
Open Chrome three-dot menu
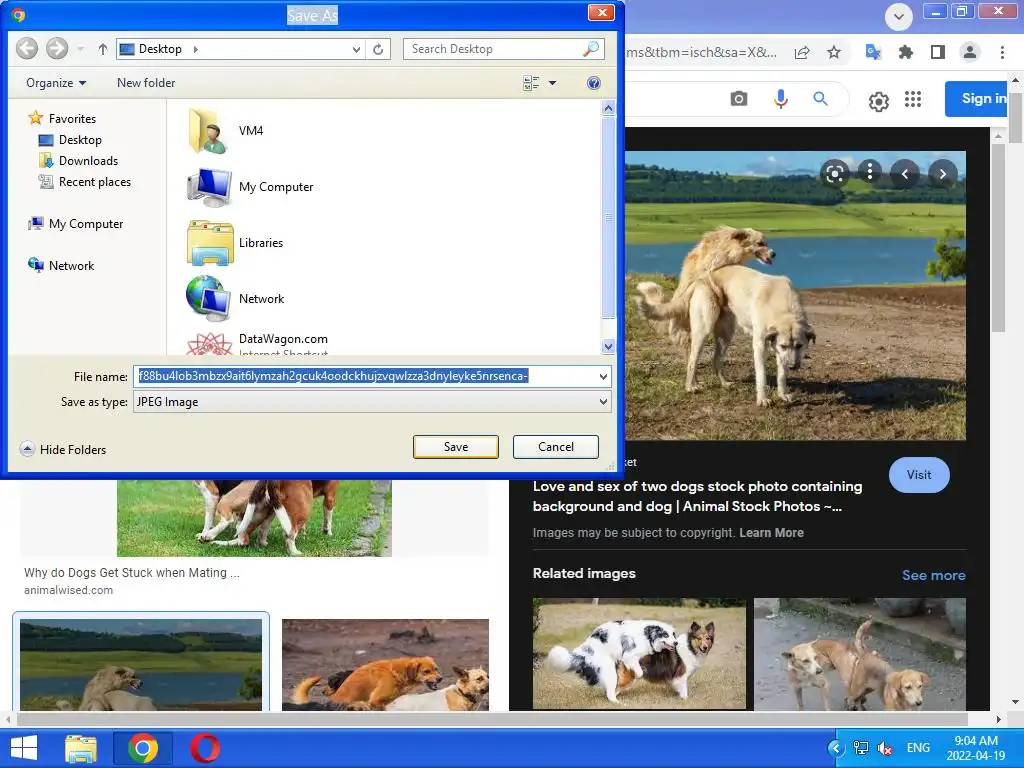tap(1002, 52)
